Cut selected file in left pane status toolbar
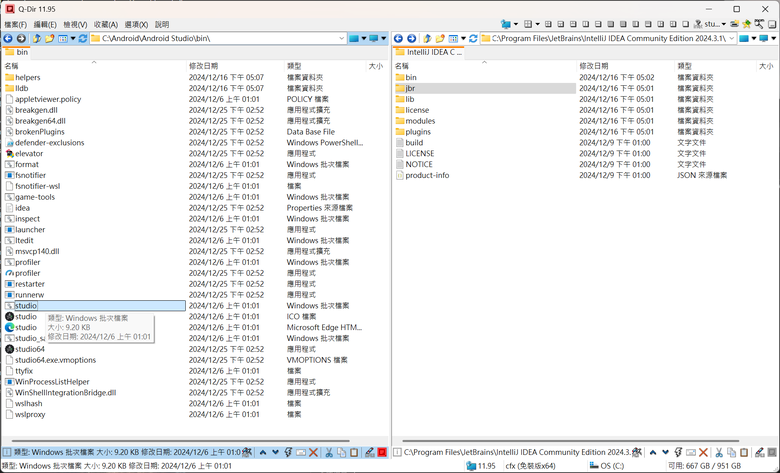This screenshot has width=780, height=473. [x=329, y=452]
